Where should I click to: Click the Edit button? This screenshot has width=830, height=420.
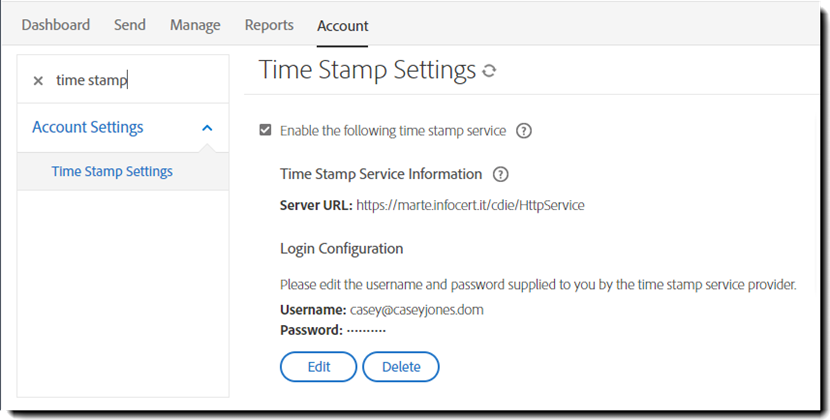click(318, 367)
